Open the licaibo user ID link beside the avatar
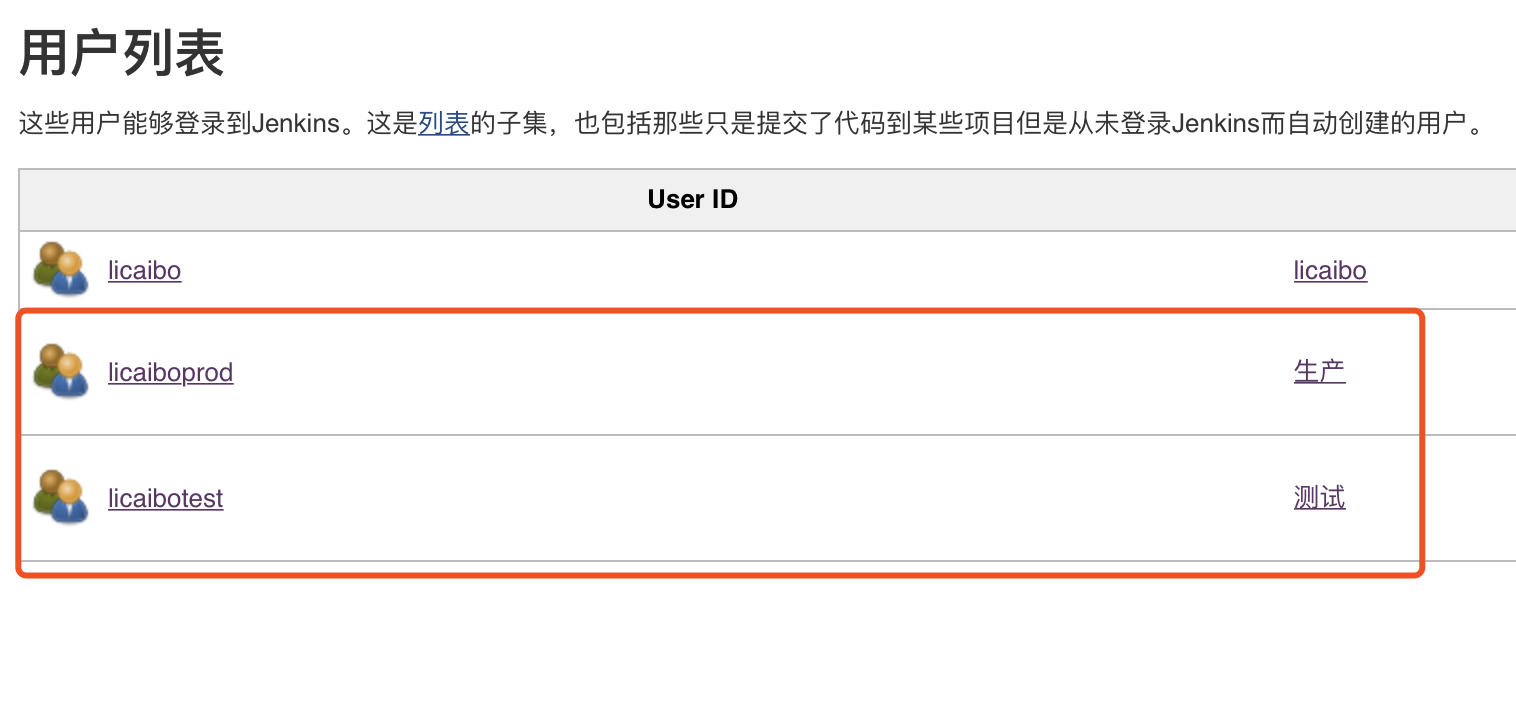 [x=144, y=271]
